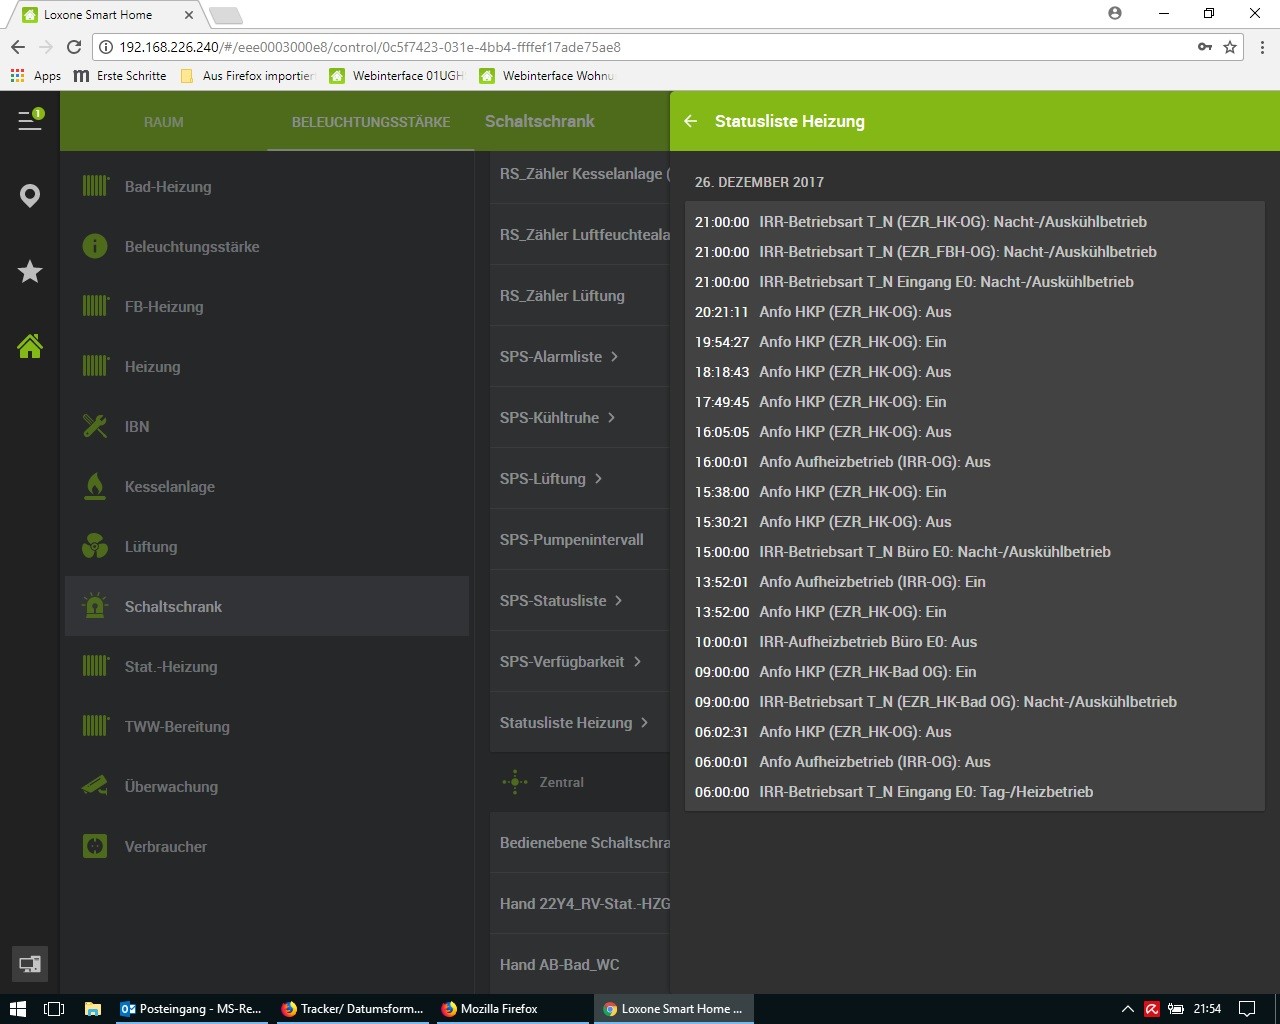Viewport: 1280px width, 1024px height.
Task: Open favorites via the star icon
Action: click(30, 271)
